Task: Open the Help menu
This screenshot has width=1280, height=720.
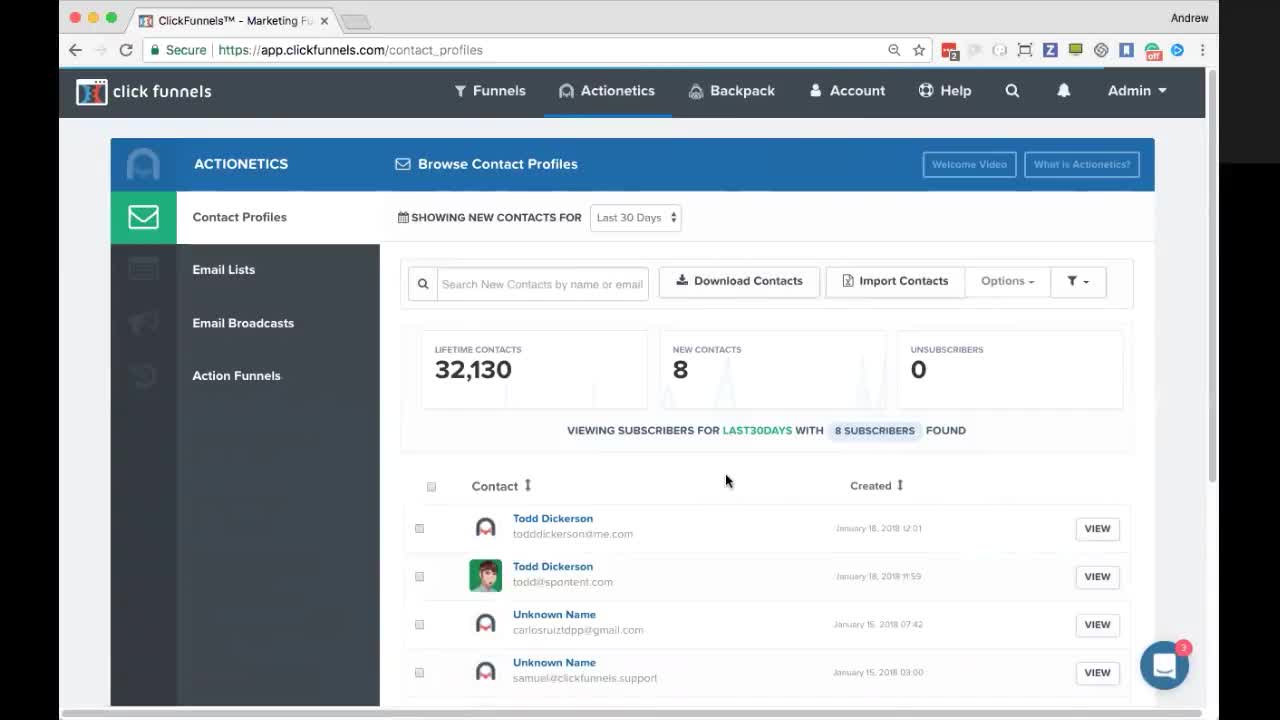Action: coord(945,91)
